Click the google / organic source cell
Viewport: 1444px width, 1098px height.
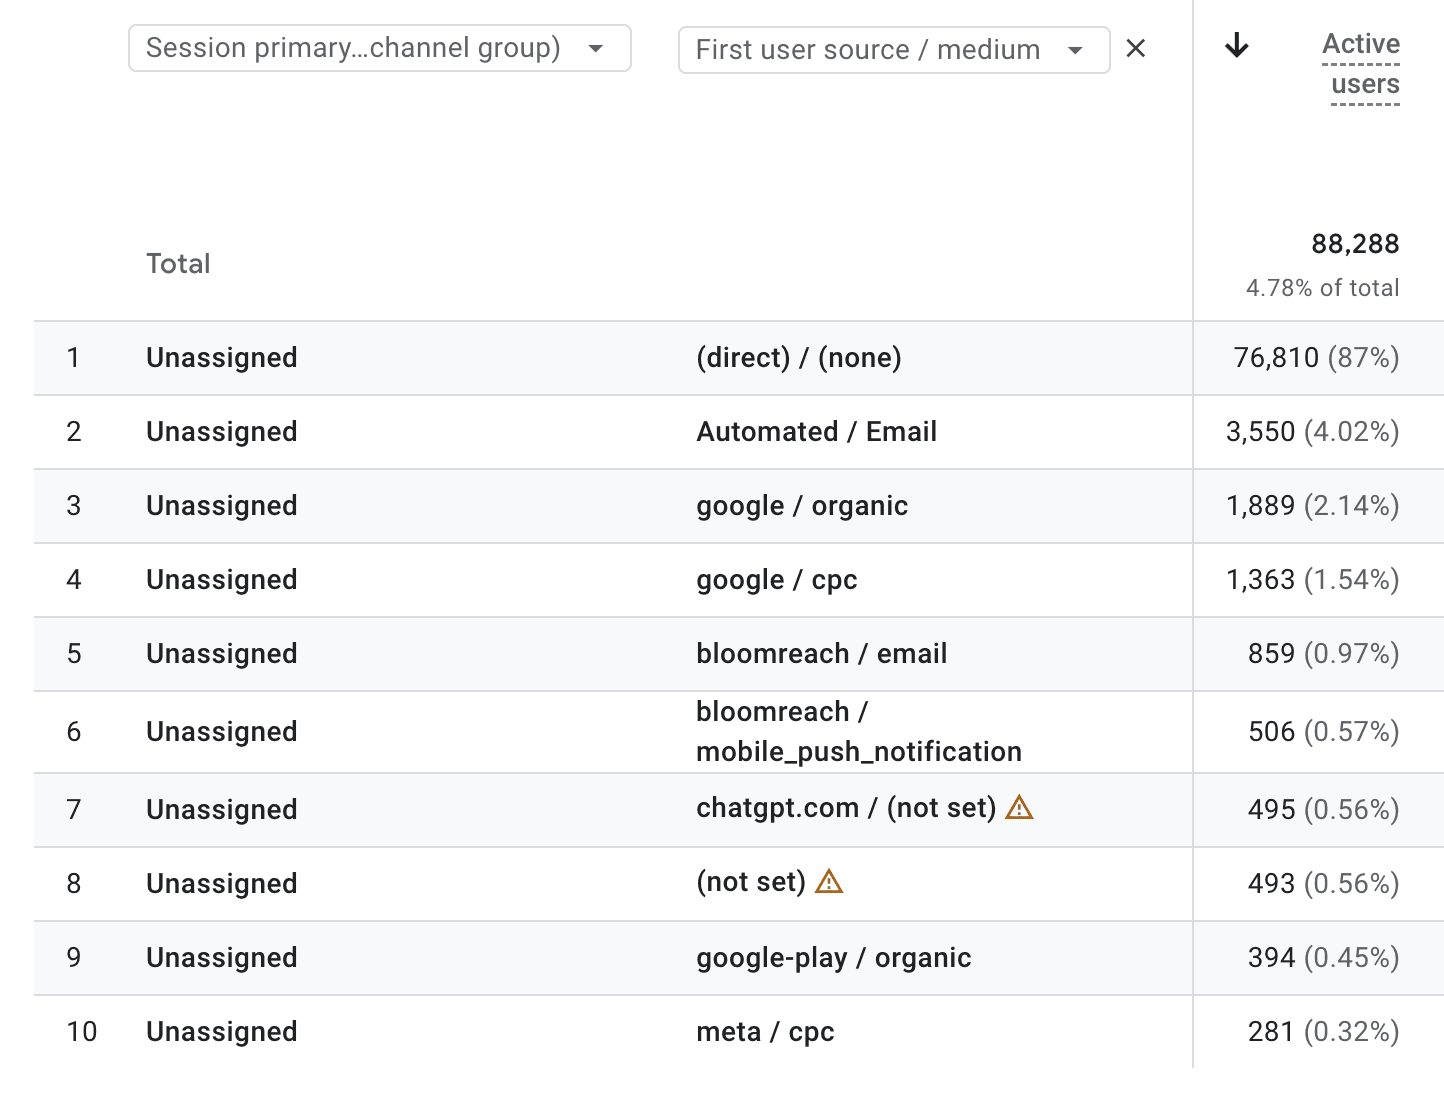pyautogui.click(x=802, y=506)
